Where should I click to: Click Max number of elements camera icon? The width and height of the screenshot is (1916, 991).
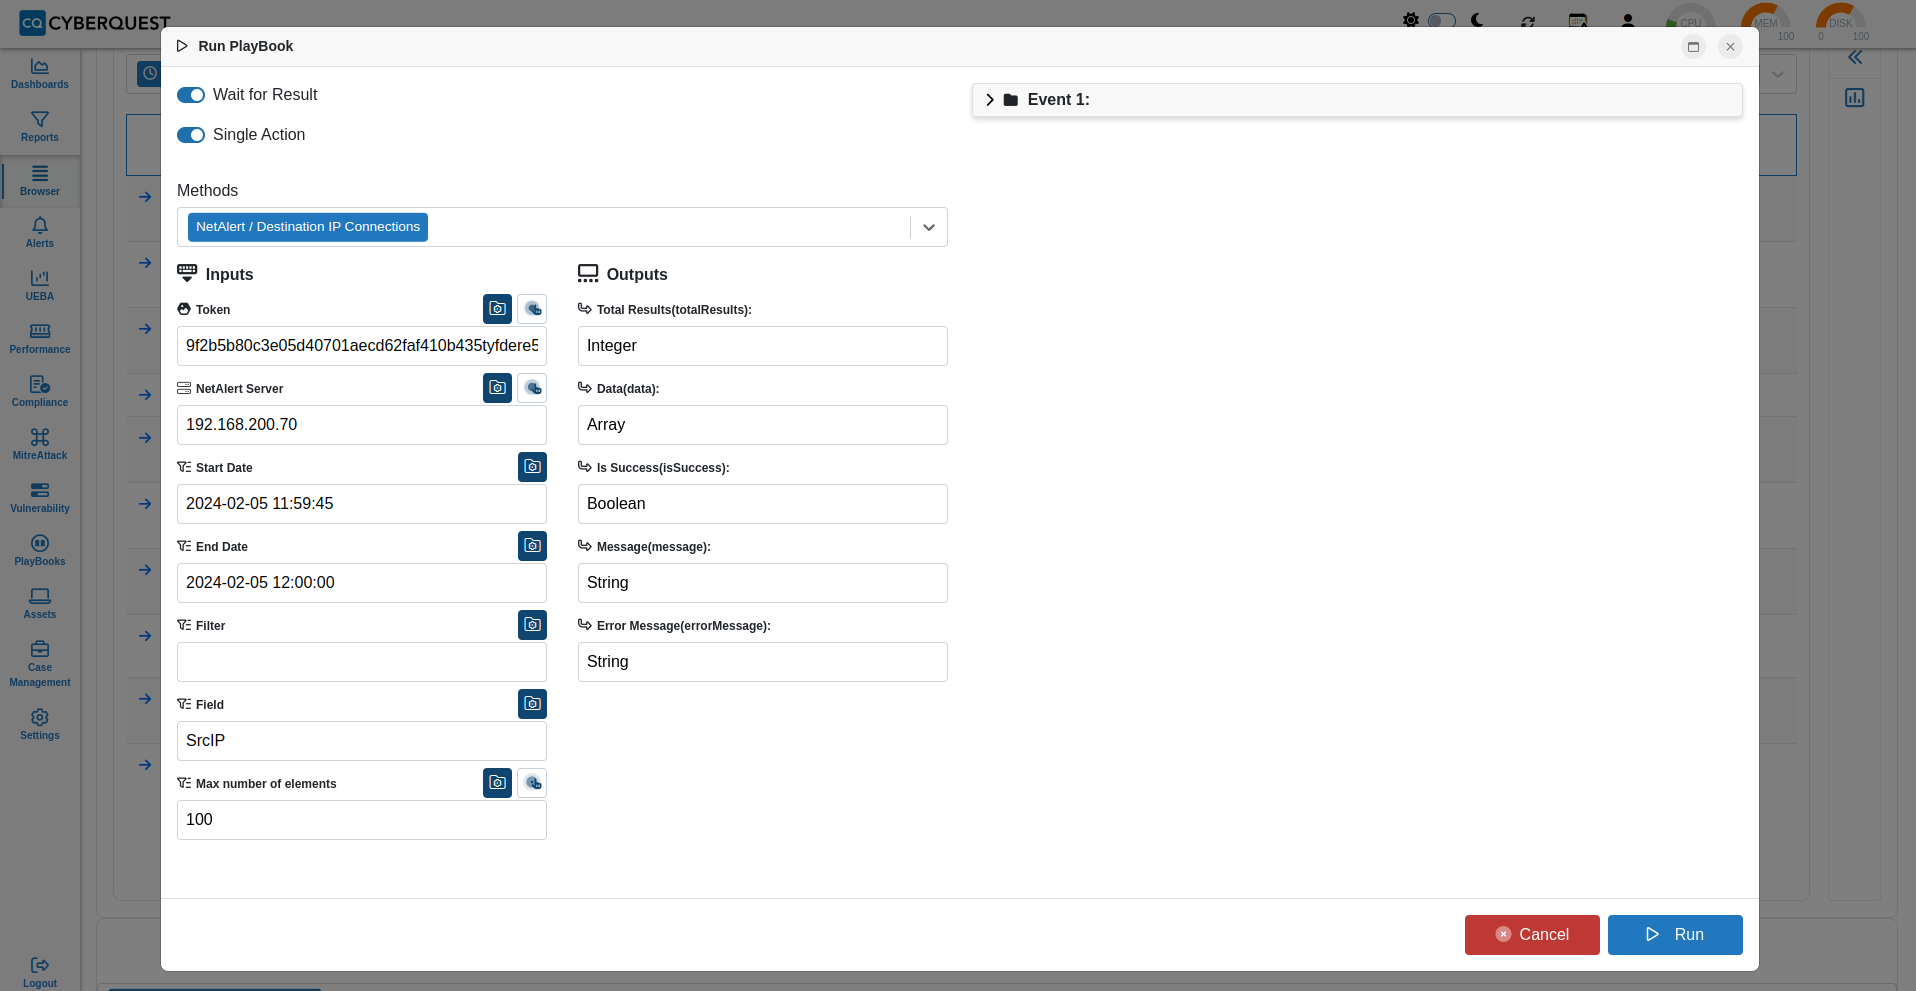[497, 783]
